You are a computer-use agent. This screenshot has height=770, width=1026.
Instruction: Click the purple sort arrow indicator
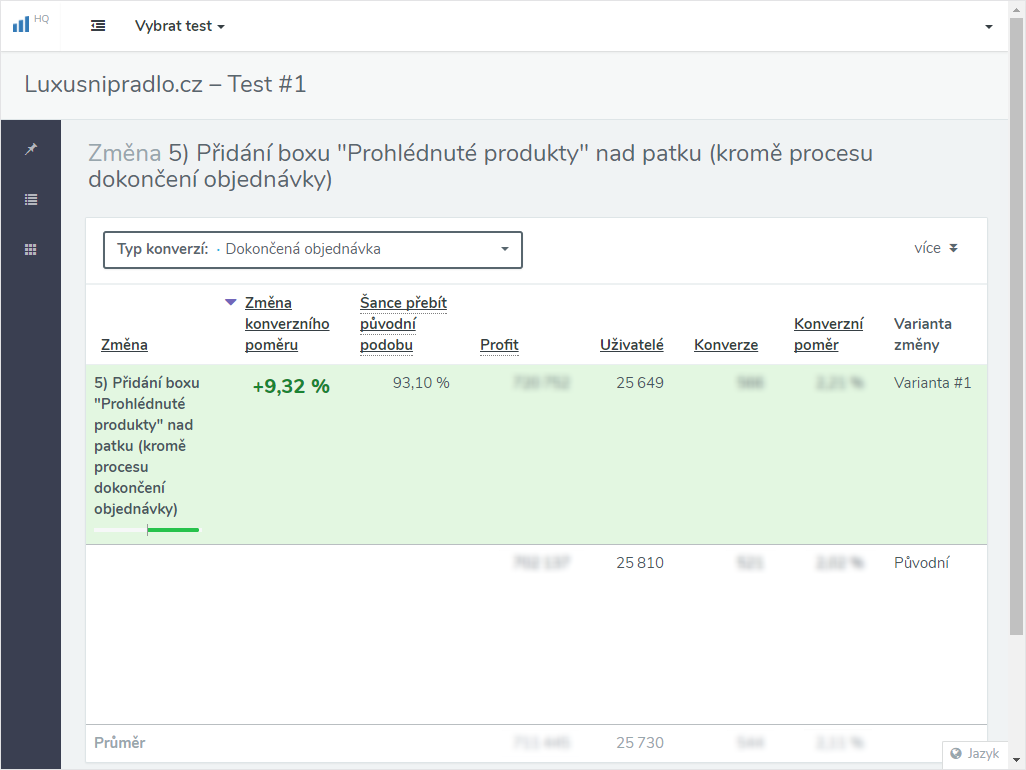[x=230, y=302]
